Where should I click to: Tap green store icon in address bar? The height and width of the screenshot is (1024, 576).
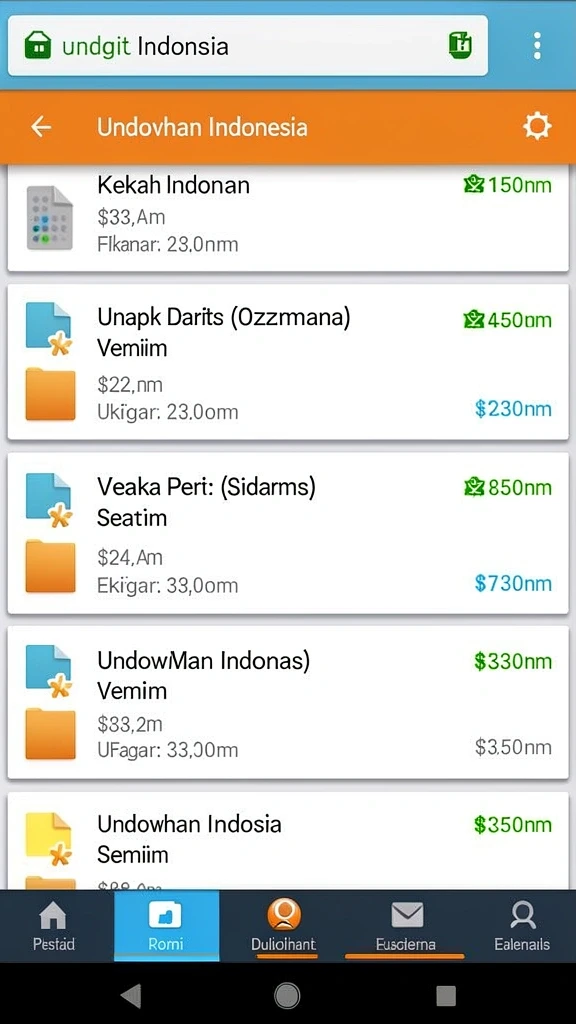[x=38, y=46]
